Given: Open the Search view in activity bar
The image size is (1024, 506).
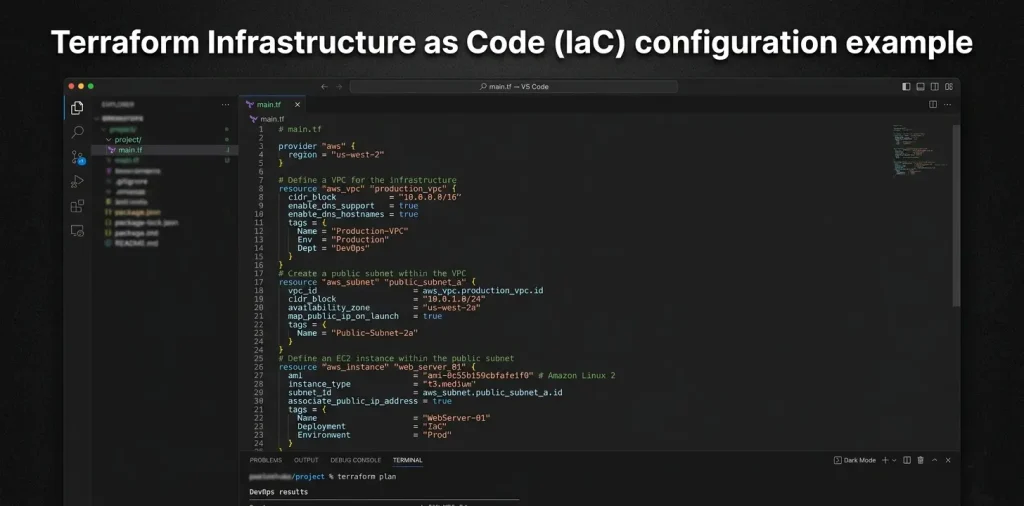Looking at the screenshot, I should [x=77, y=133].
